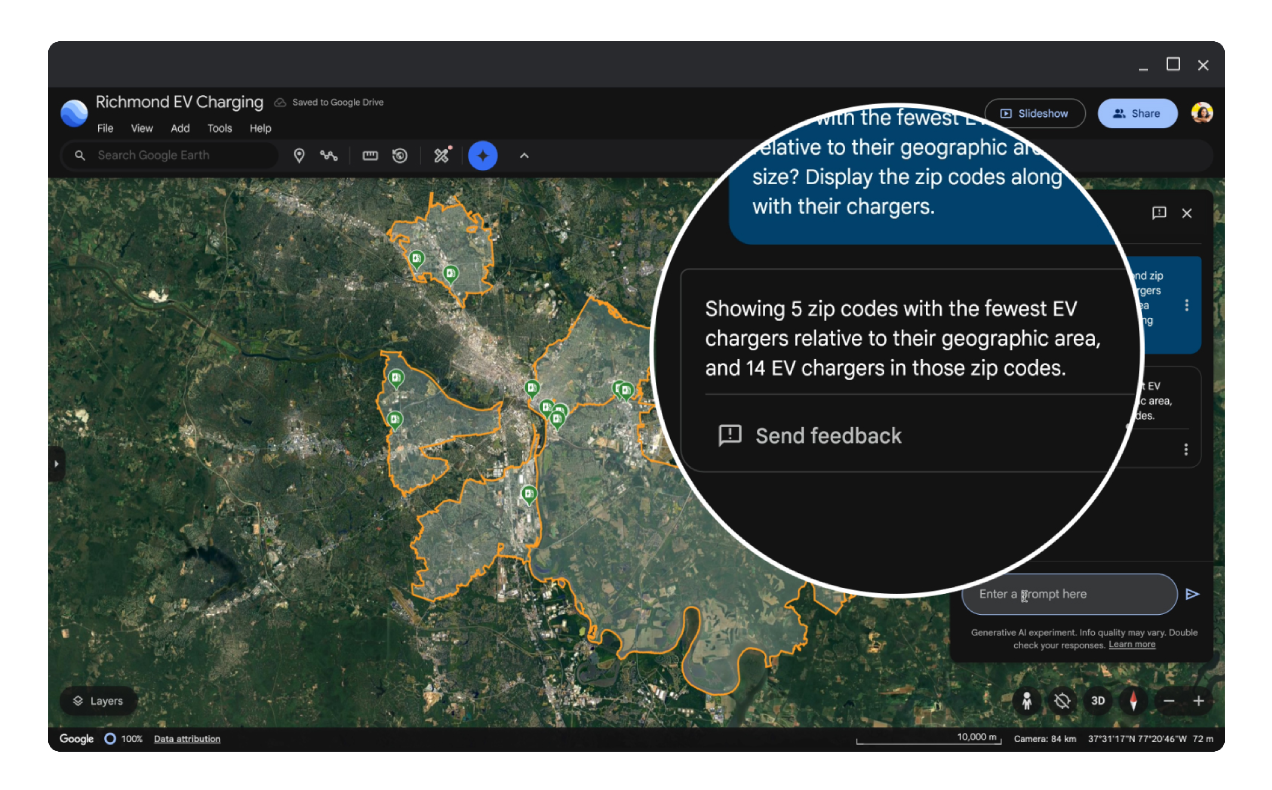
Task: Click the latitude and longitude coordinates readout
Action: point(1138,739)
